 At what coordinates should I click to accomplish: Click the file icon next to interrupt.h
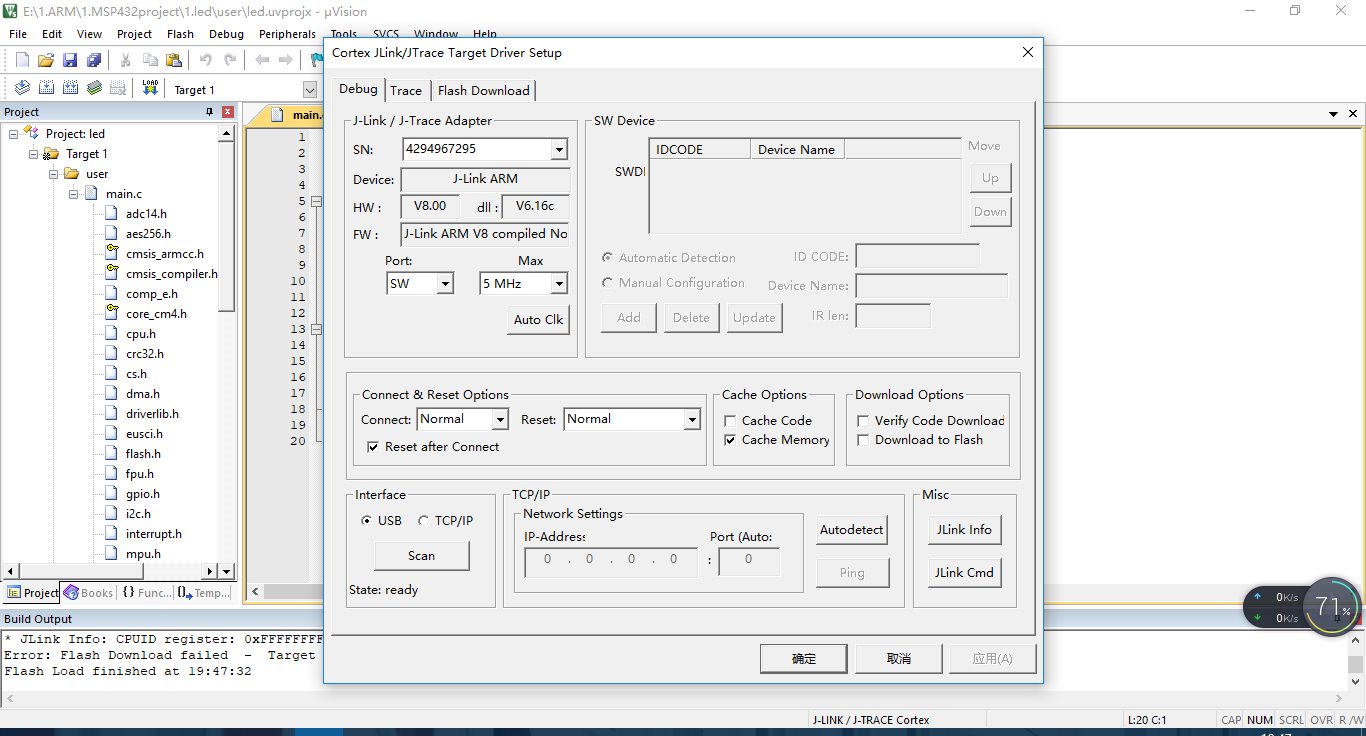coord(110,534)
